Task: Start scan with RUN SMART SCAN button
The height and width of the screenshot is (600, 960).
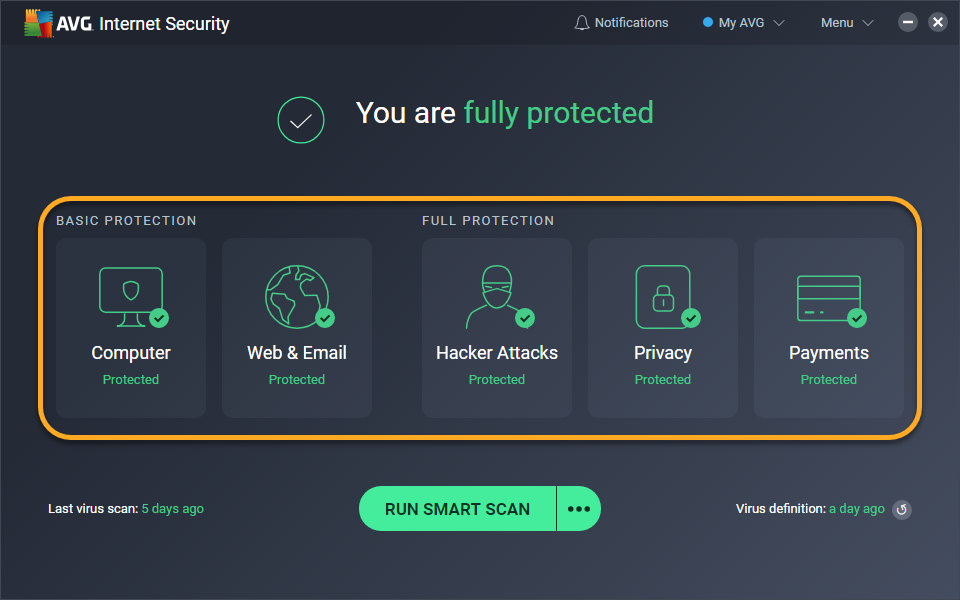Action: coord(457,509)
